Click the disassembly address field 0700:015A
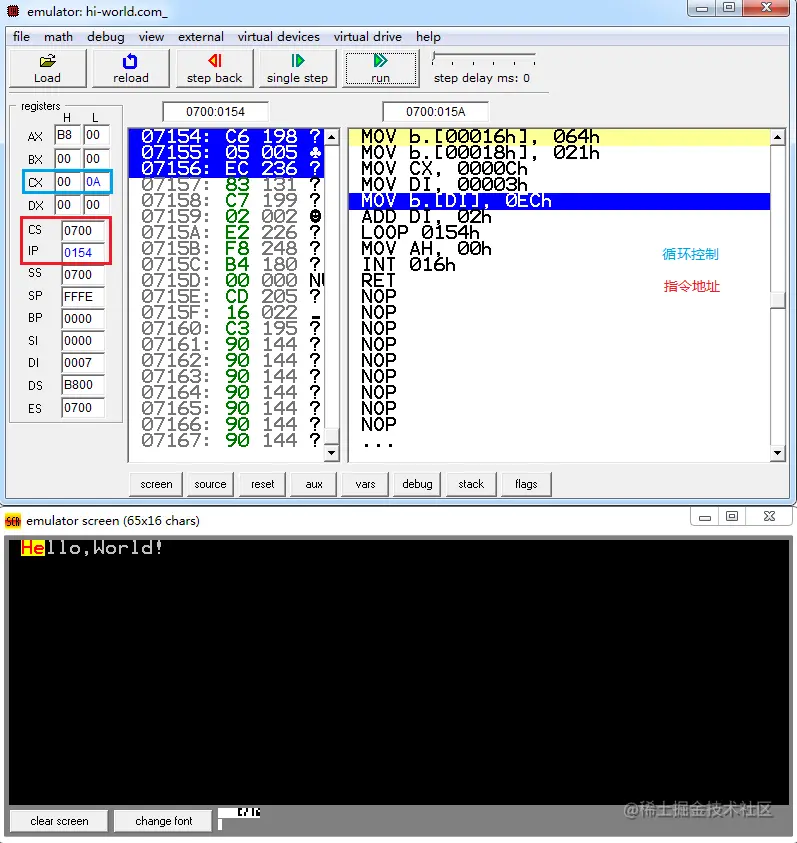The height and width of the screenshot is (843, 797). tap(435, 112)
